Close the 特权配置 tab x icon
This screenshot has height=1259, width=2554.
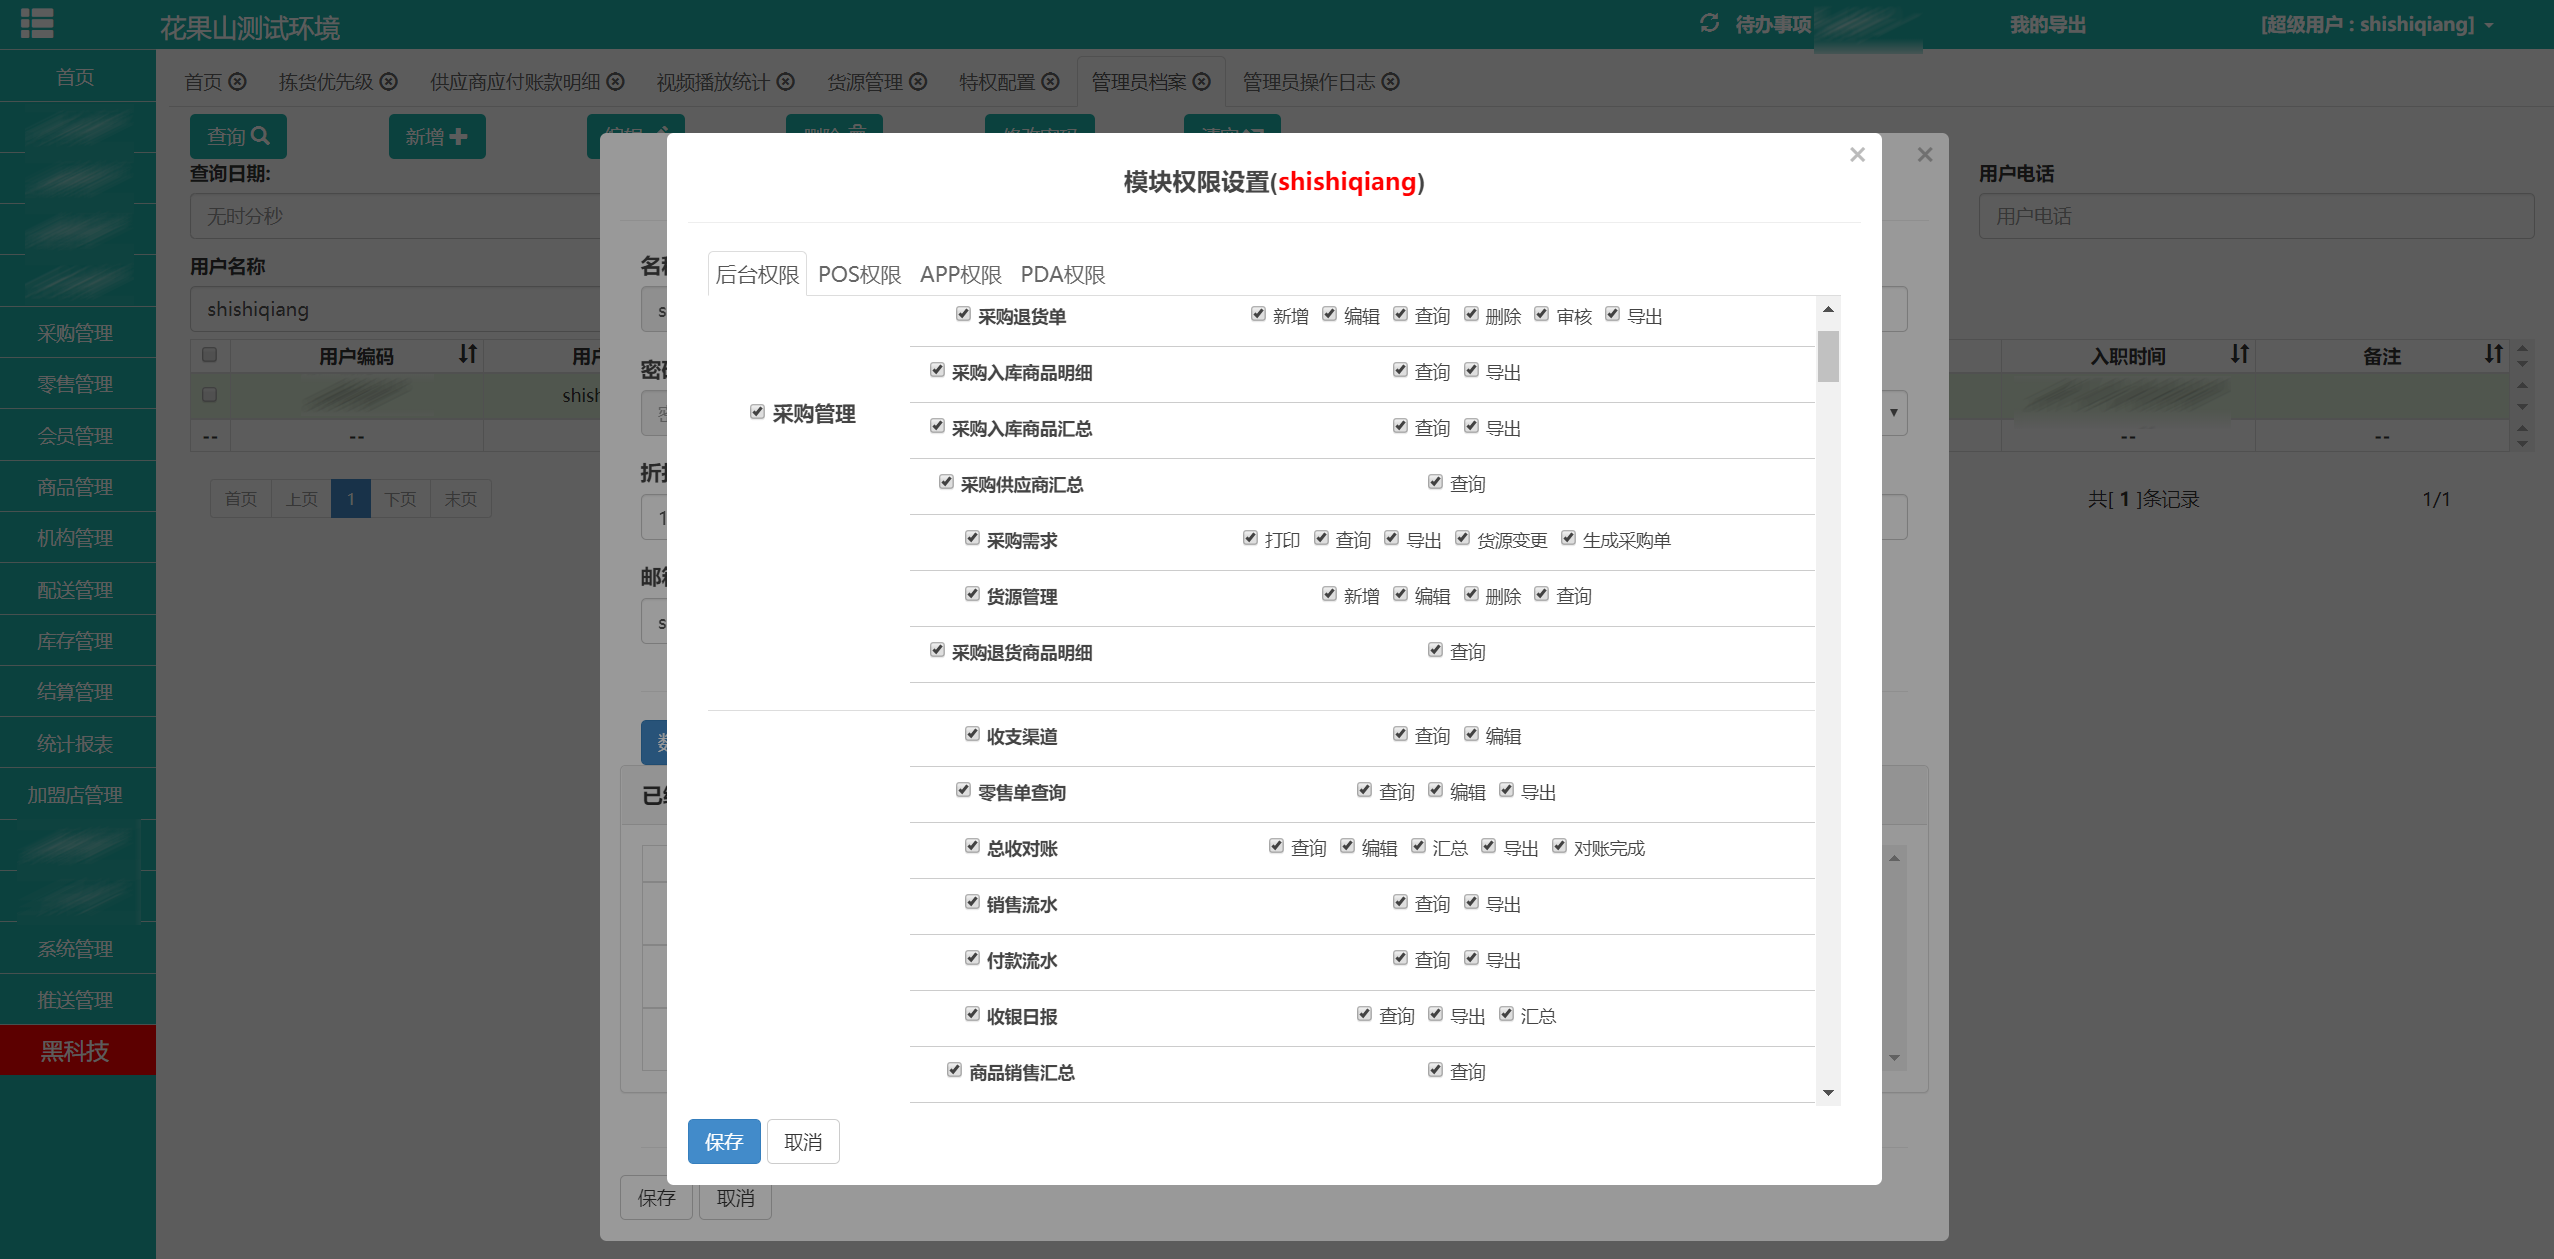pos(1050,81)
